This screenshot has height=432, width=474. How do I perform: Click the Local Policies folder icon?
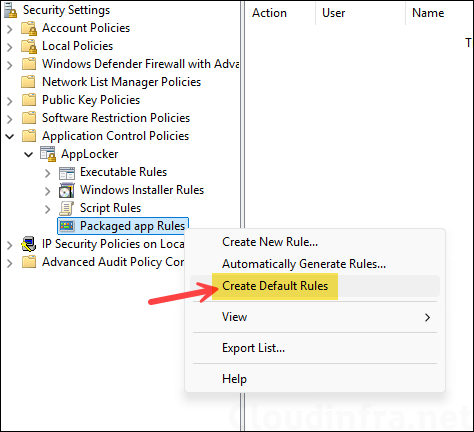(x=29, y=46)
